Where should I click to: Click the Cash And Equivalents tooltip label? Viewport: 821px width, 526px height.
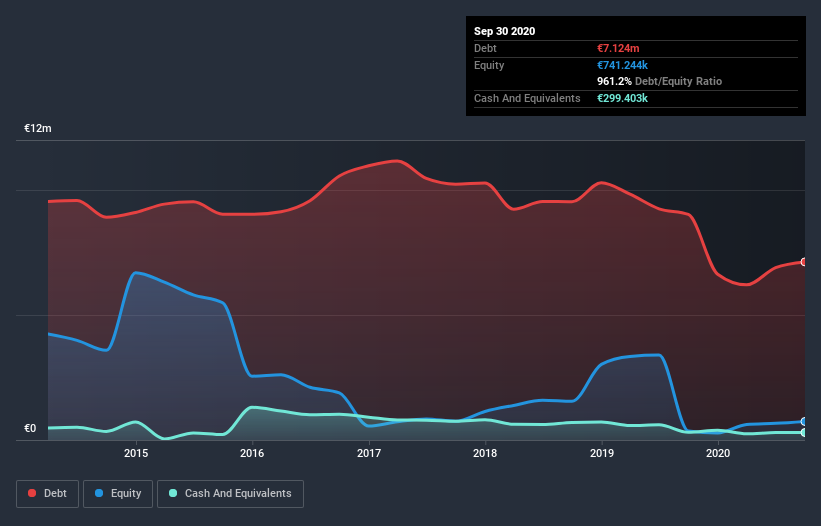coord(527,98)
